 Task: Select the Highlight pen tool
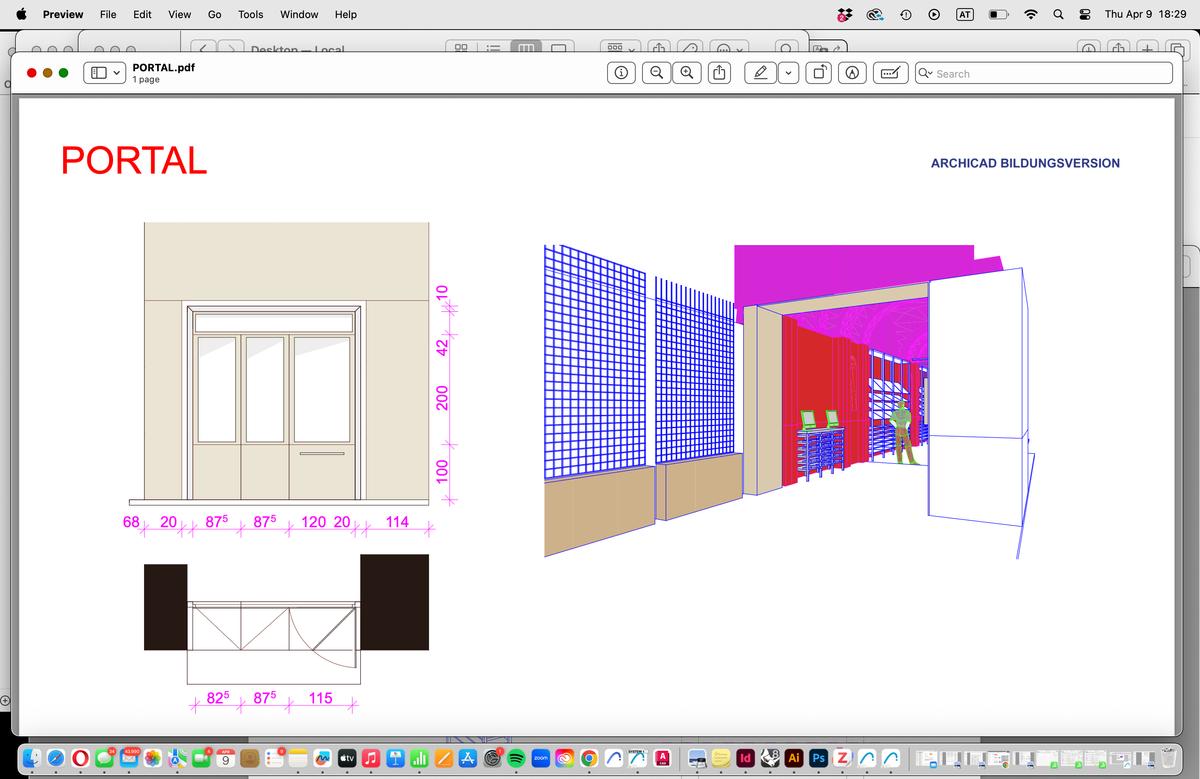coord(760,73)
